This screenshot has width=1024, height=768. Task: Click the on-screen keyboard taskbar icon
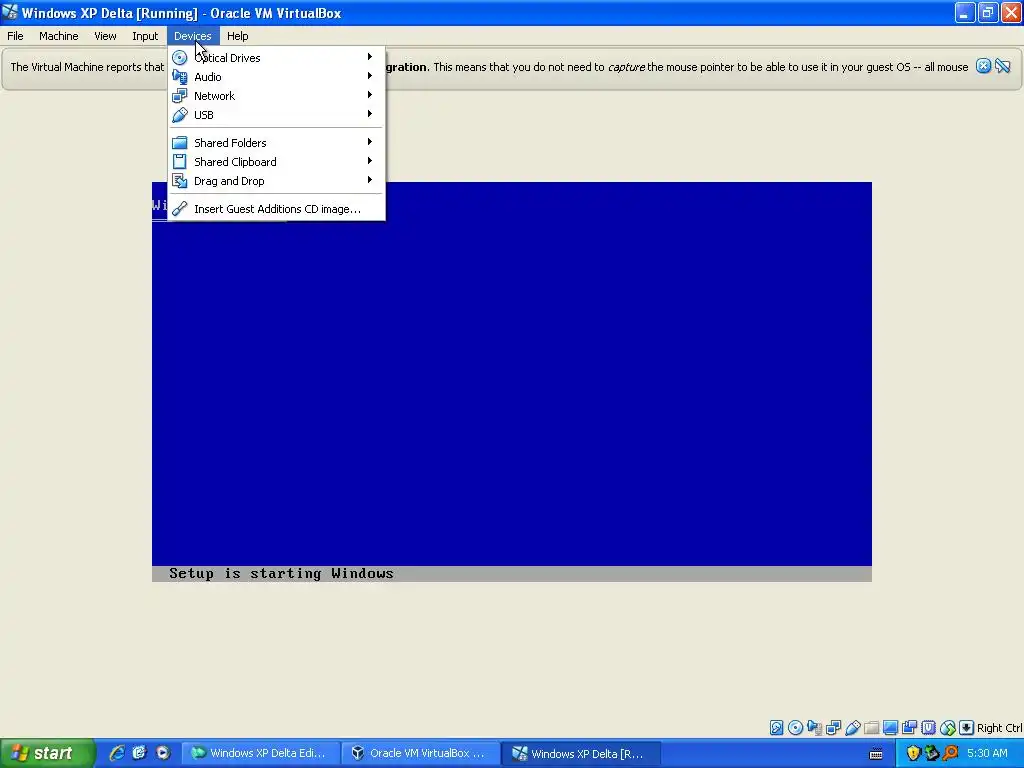[x=876, y=754]
